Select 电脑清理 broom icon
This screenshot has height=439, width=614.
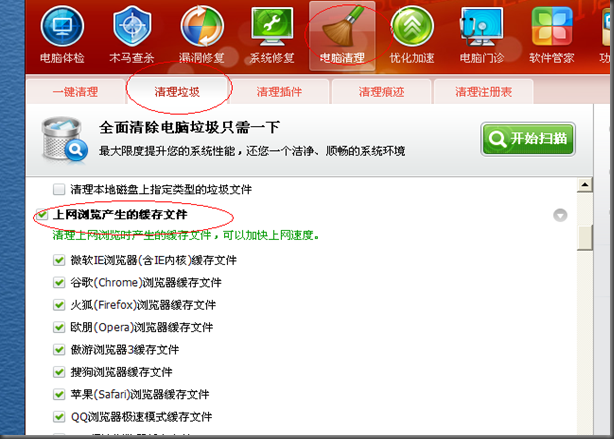tap(342, 35)
